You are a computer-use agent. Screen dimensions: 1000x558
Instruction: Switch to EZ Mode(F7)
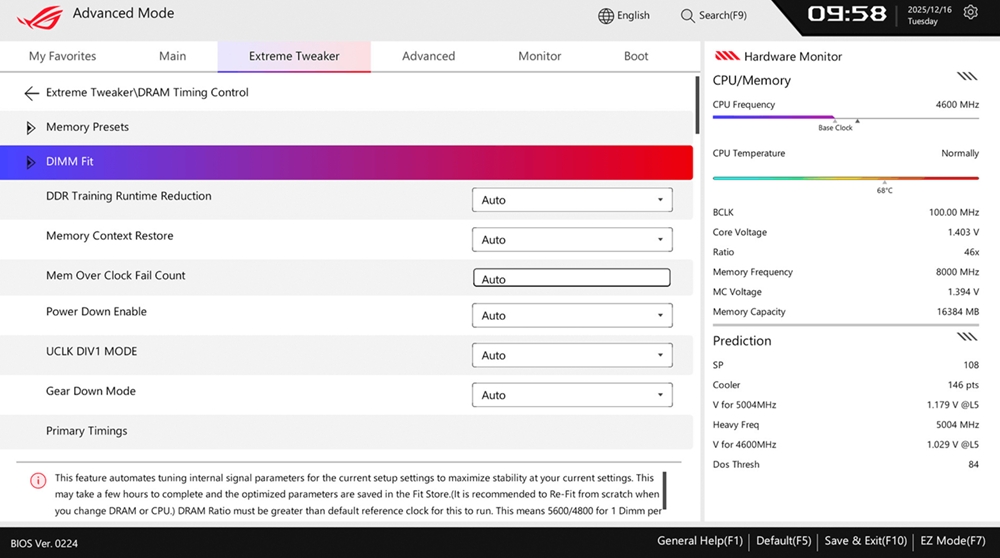[x=952, y=541]
